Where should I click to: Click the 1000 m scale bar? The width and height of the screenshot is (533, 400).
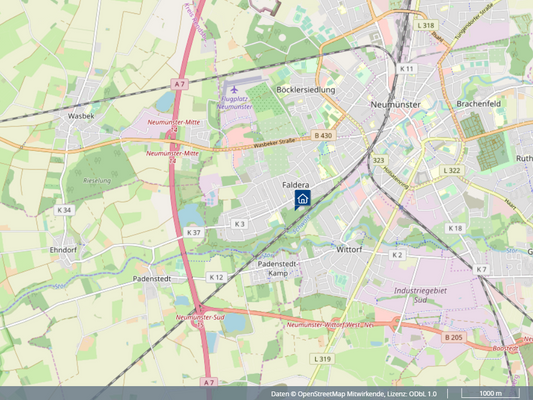coord(490,393)
